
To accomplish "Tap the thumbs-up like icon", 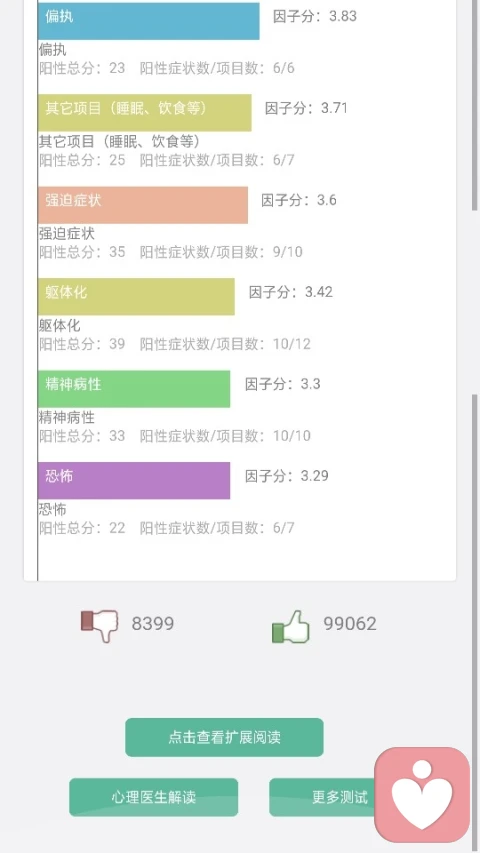I will tap(291, 627).
